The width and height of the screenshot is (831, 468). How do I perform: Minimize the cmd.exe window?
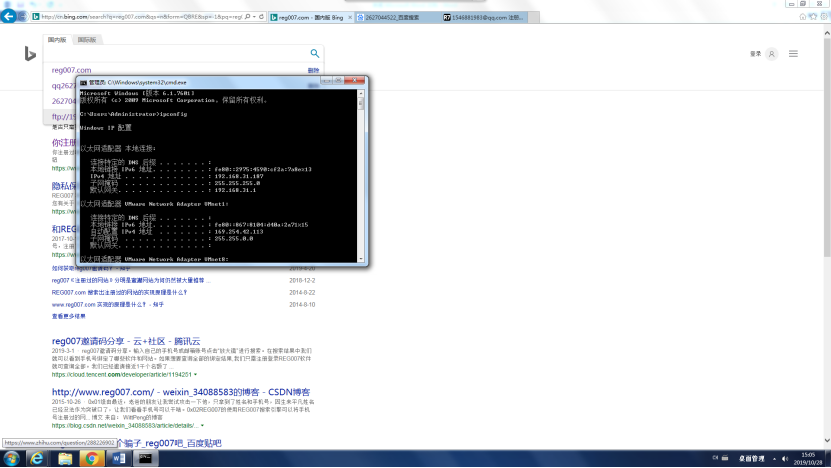326,81
